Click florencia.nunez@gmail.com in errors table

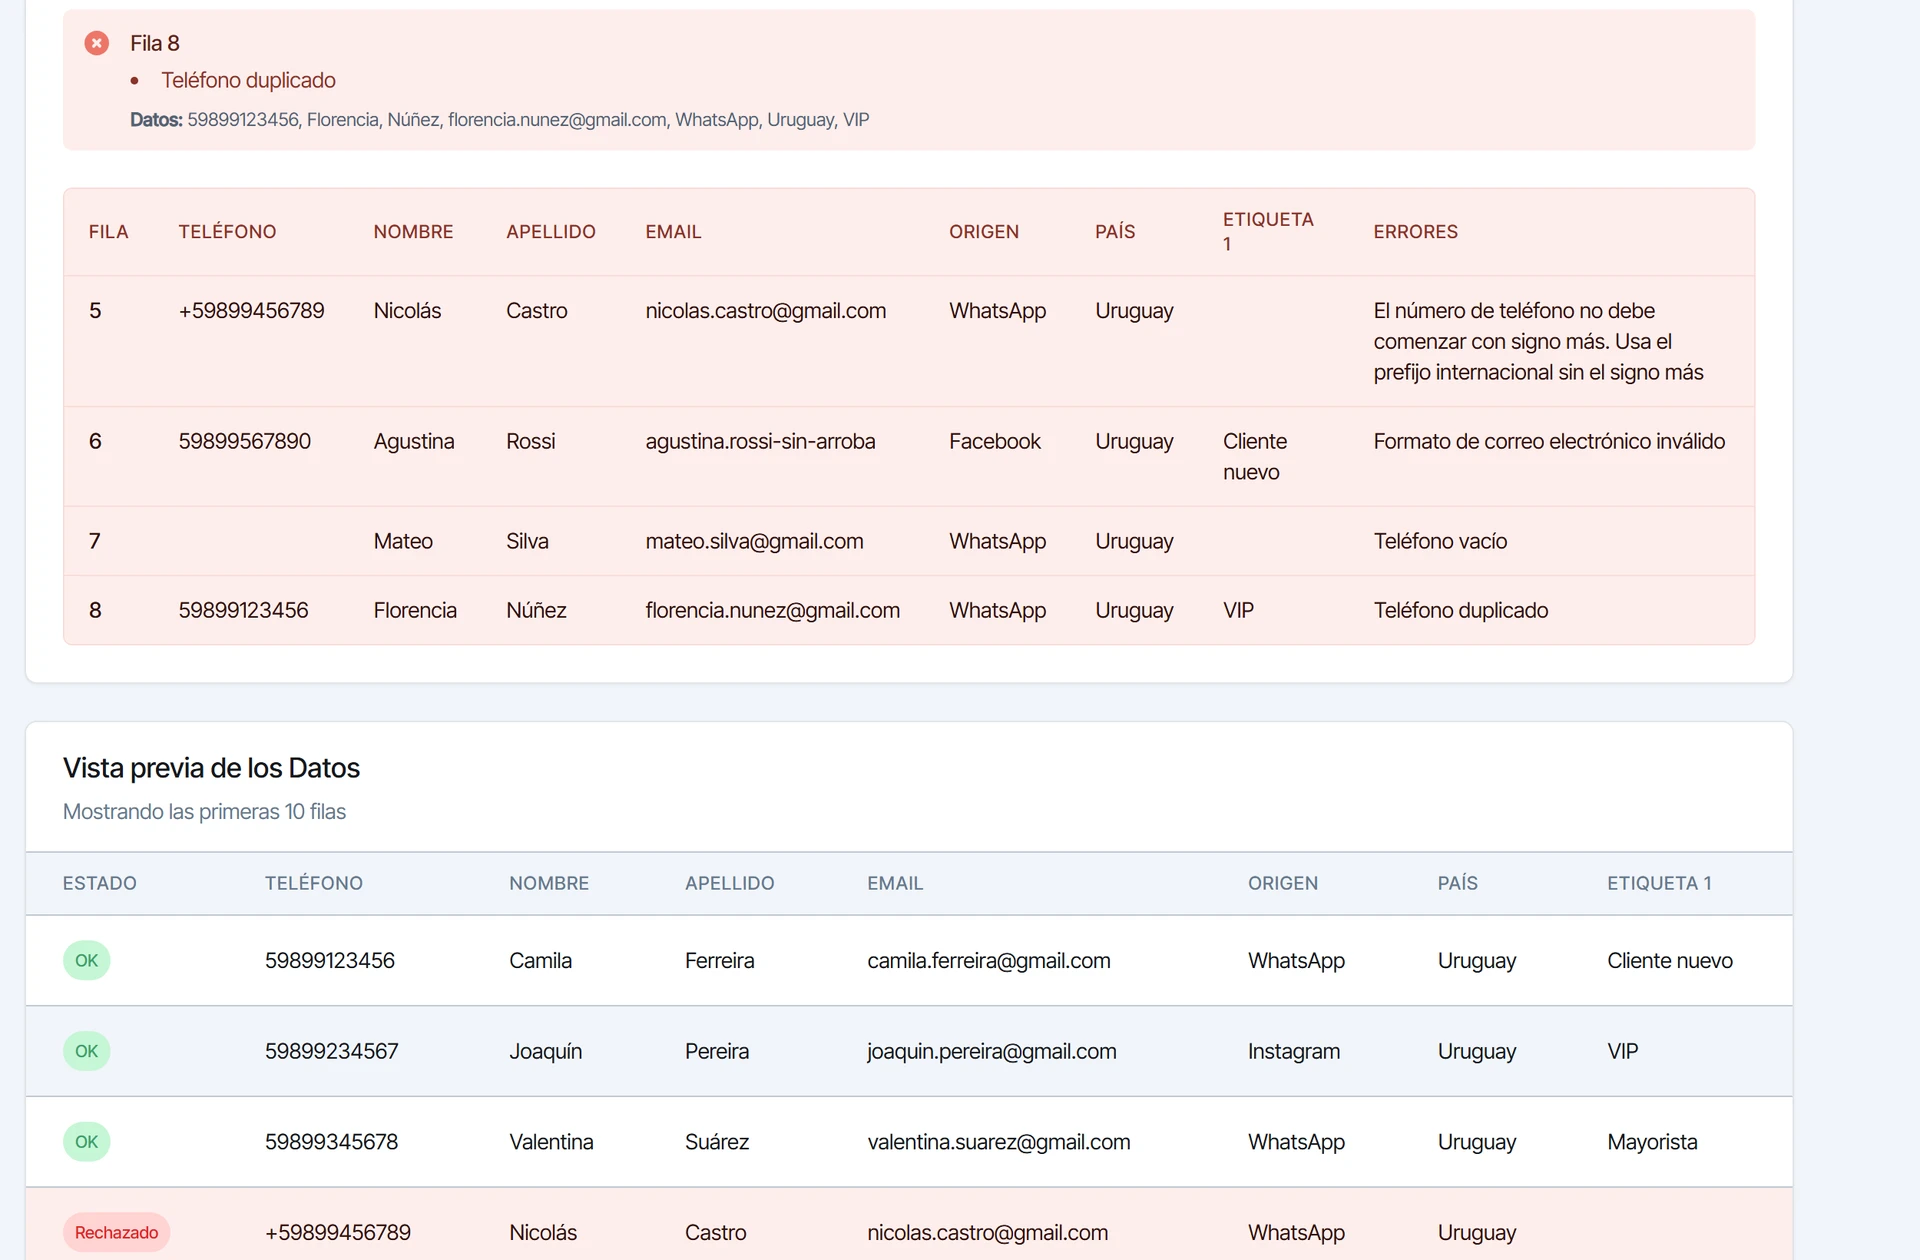pos(772,611)
